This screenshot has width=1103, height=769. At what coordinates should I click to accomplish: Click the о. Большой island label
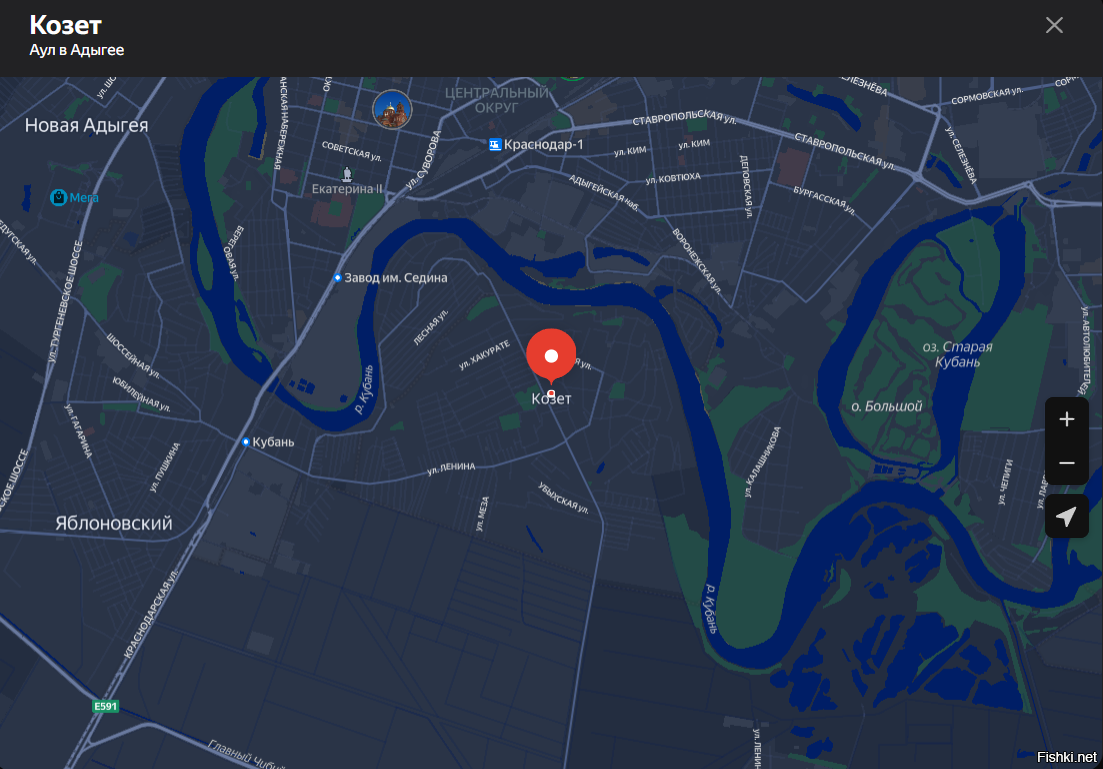coord(886,407)
